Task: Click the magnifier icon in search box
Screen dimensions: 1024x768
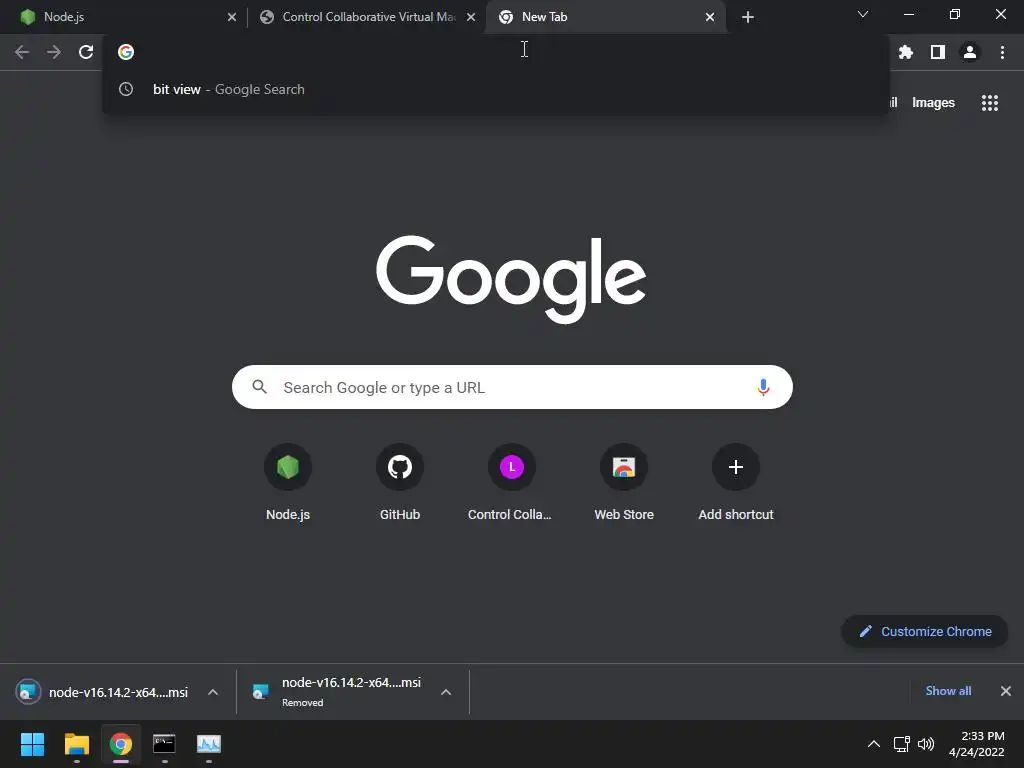Action: point(259,387)
